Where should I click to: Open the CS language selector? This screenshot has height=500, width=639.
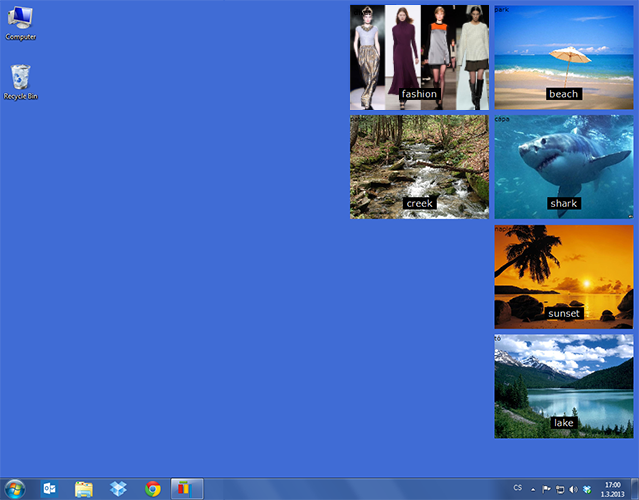517,488
